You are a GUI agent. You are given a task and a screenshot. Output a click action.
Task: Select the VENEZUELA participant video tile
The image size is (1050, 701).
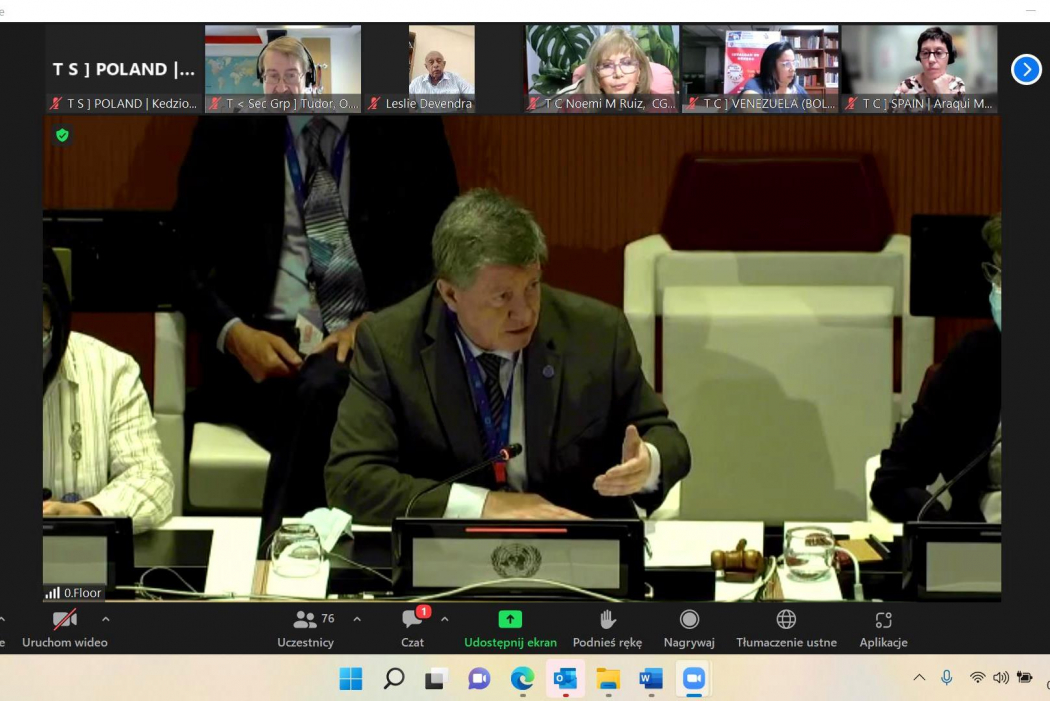coord(760,68)
